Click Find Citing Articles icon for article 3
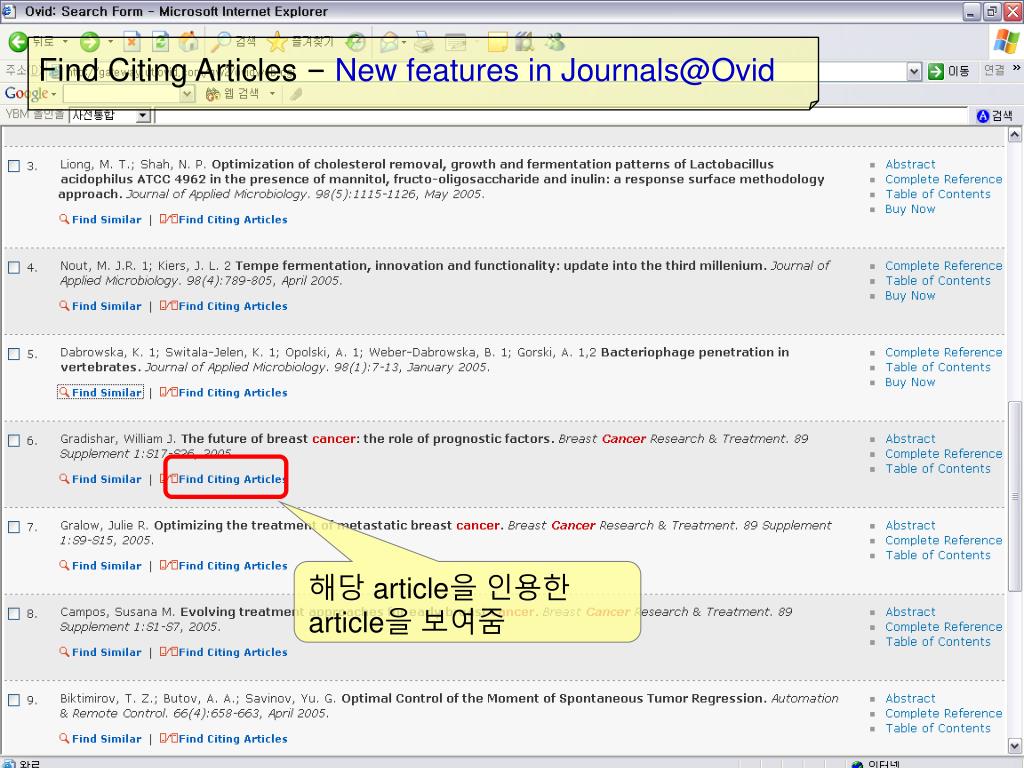Image resolution: width=1024 pixels, height=768 pixels. point(168,219)
